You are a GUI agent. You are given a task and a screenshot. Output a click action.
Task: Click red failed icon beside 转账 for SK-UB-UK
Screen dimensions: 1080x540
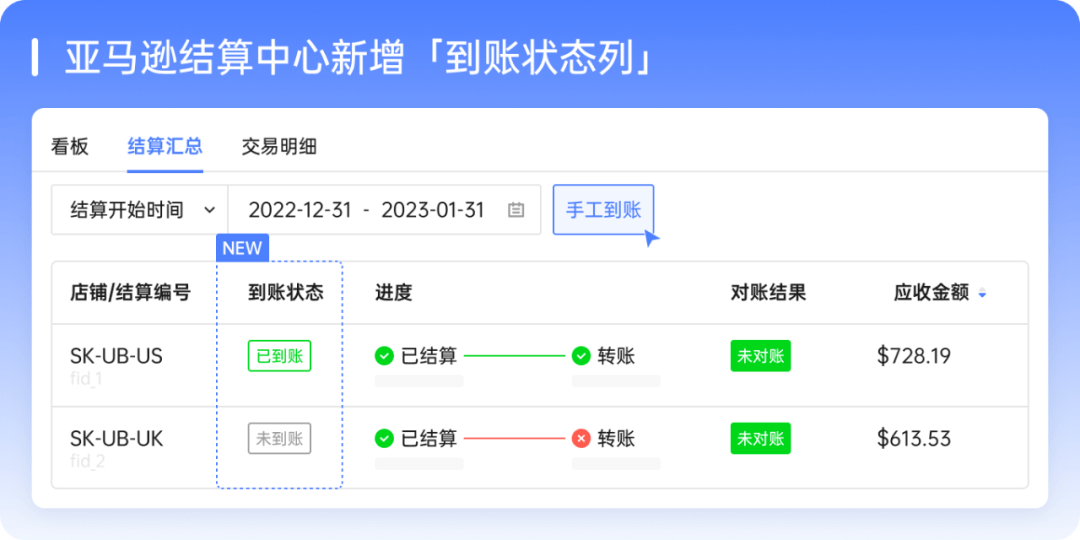(x=581, y=438)
